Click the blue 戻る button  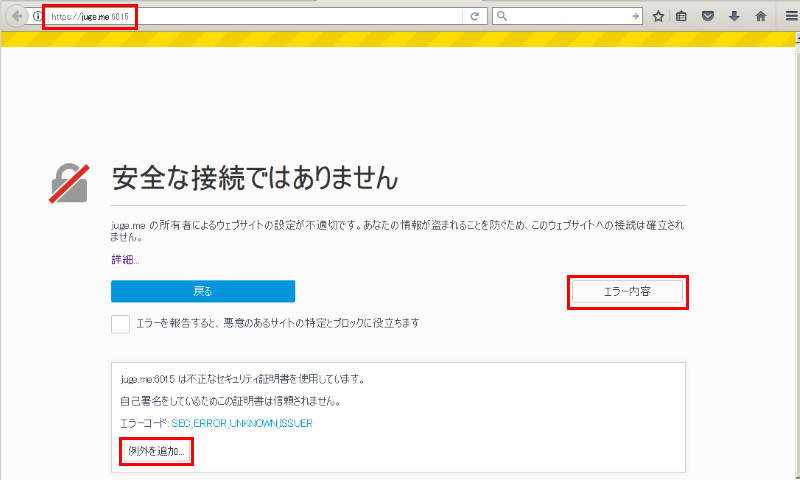click(203, 291)
